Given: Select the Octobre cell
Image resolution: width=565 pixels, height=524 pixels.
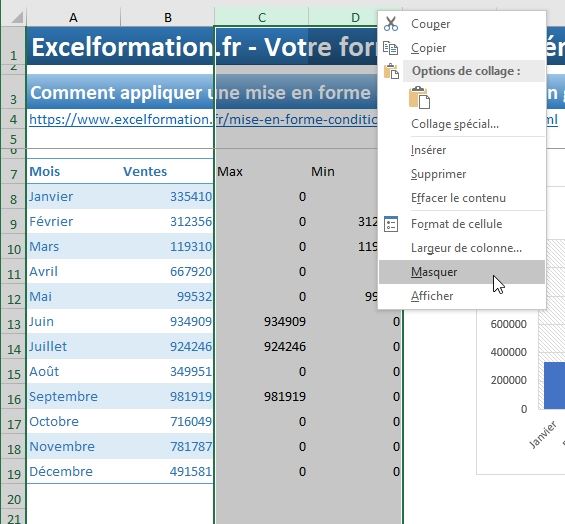Looking at the screenshot, I should (x=74, y=422).
